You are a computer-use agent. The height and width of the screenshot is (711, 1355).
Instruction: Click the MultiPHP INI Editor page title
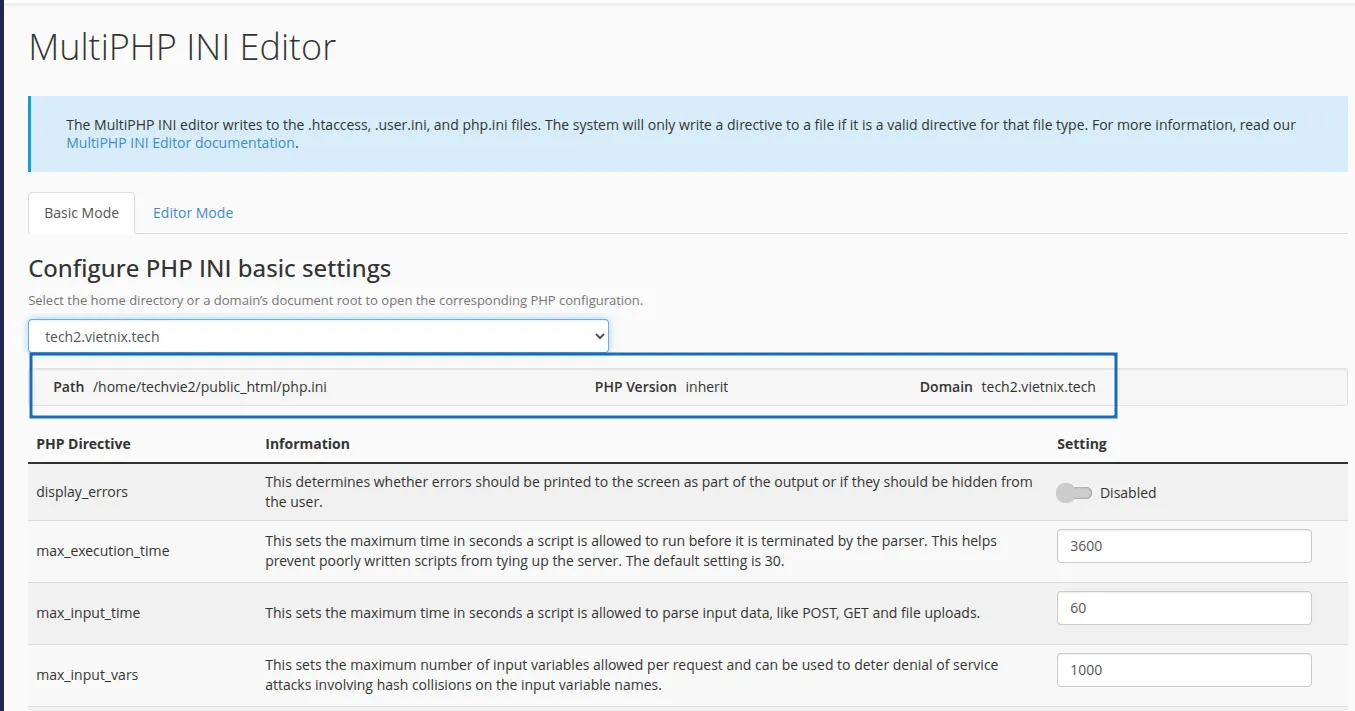pos(182,47)
